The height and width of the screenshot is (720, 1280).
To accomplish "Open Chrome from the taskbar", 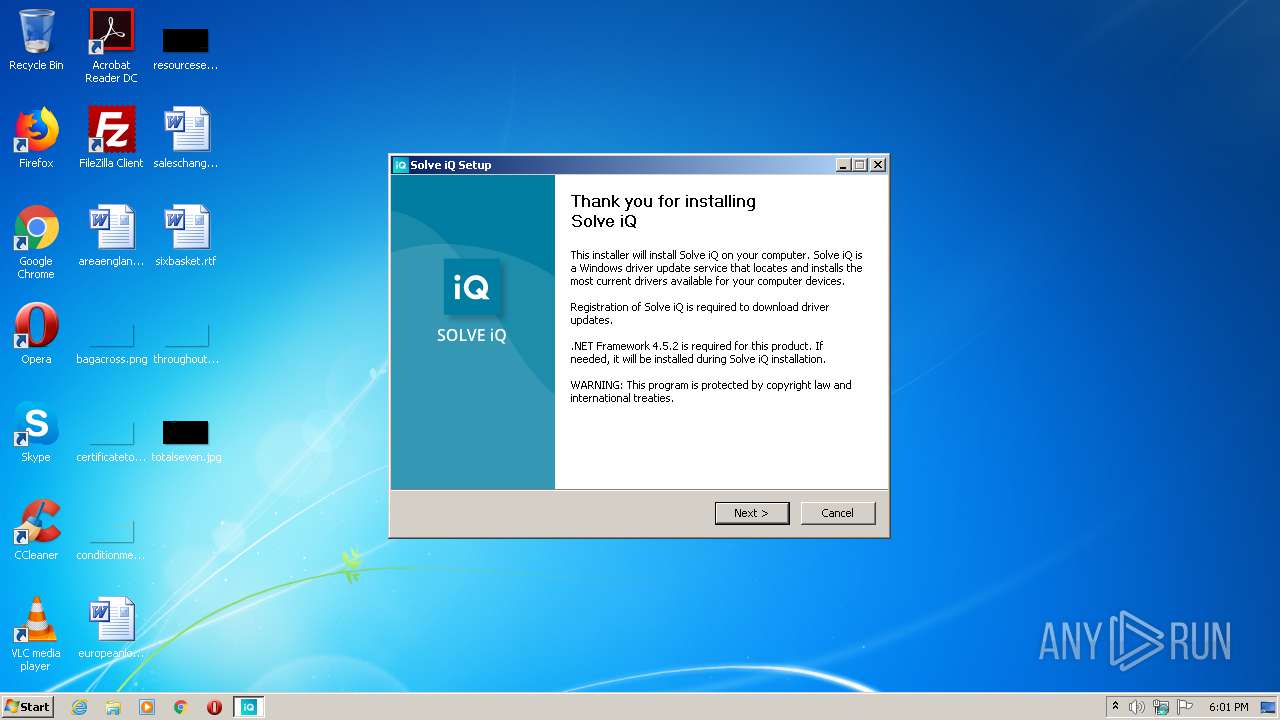I will click(181, 707).
